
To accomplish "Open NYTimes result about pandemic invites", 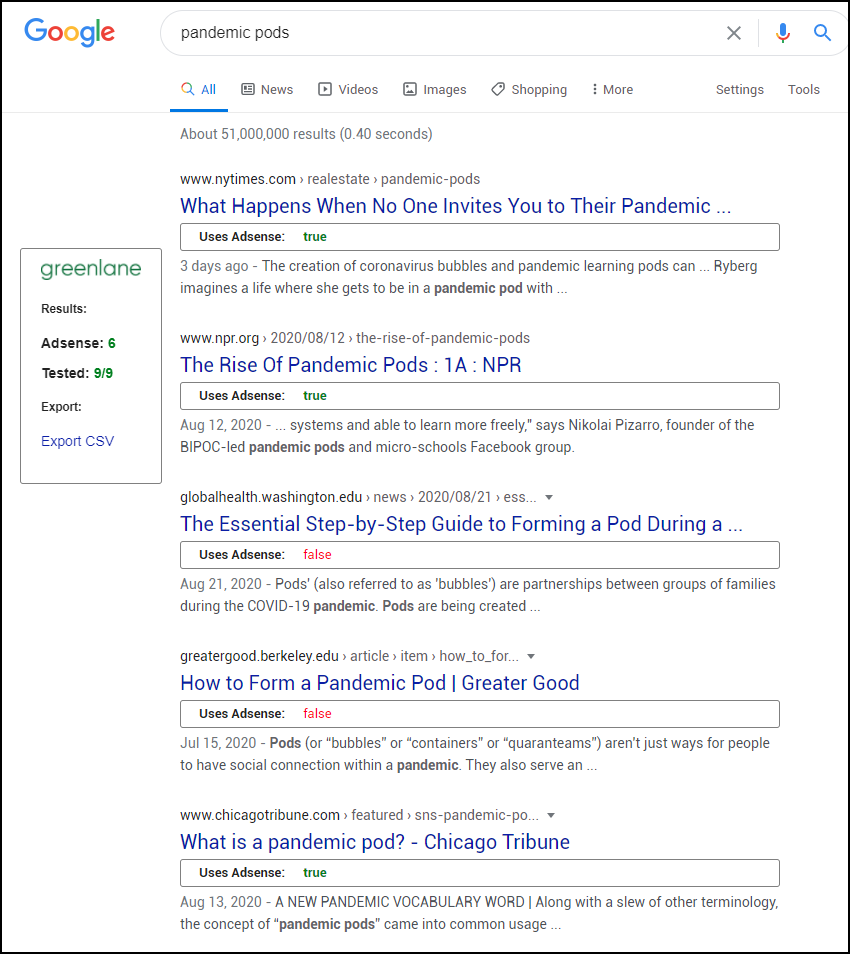I will click(455, 206).
